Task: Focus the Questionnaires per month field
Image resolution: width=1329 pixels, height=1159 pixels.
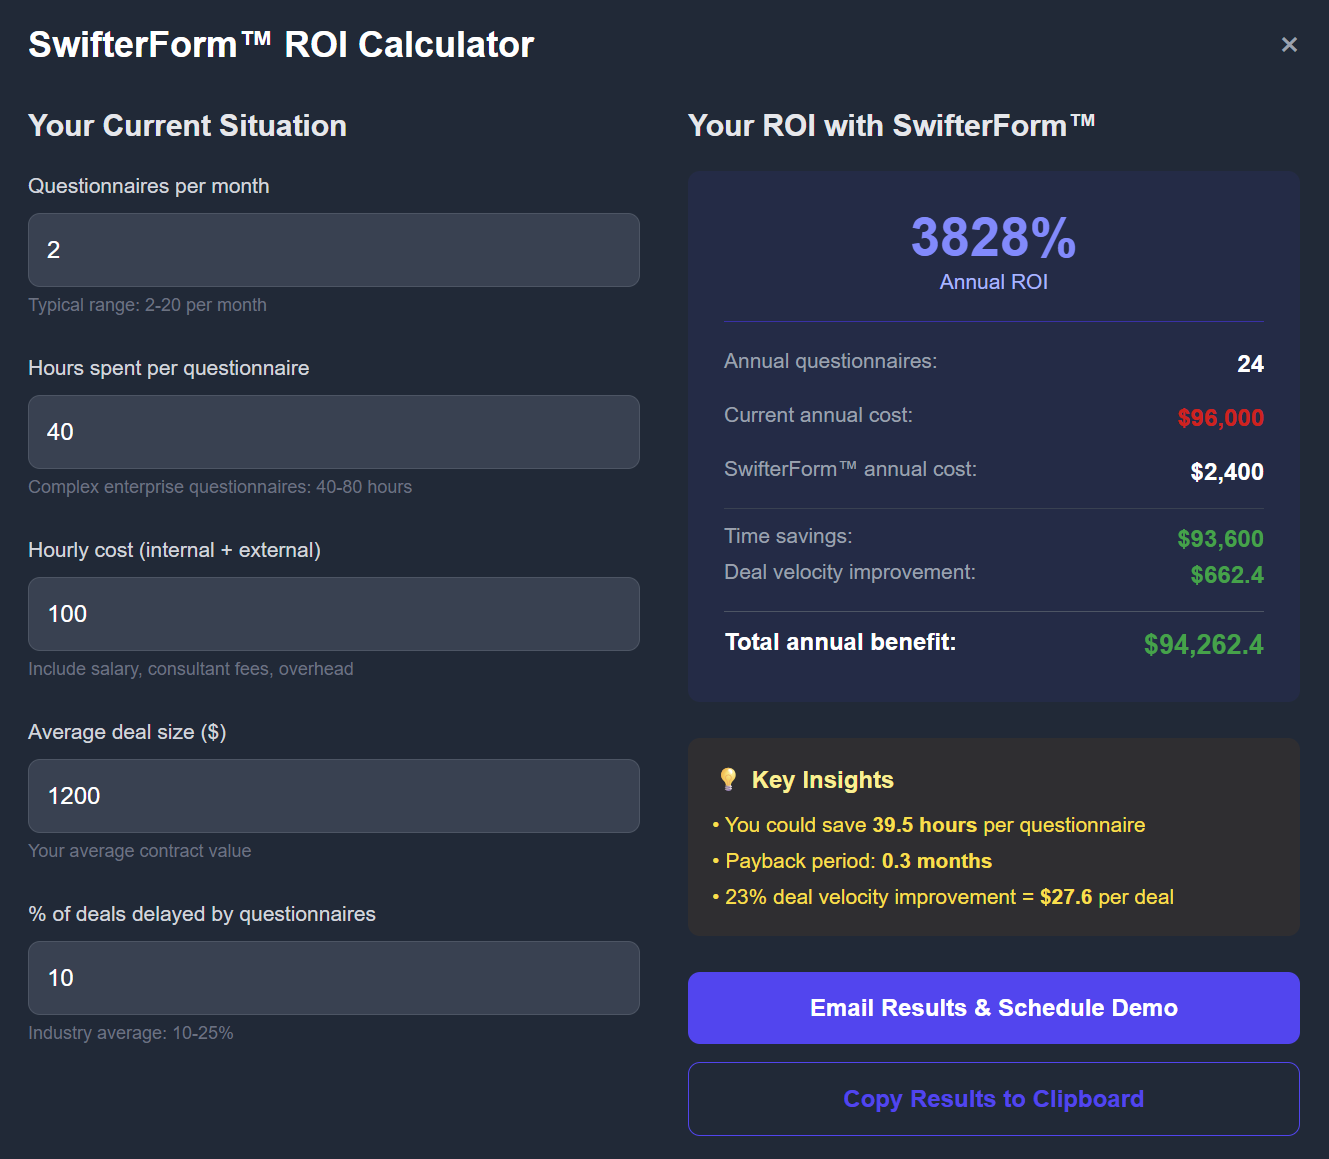Action: [334, 250]
